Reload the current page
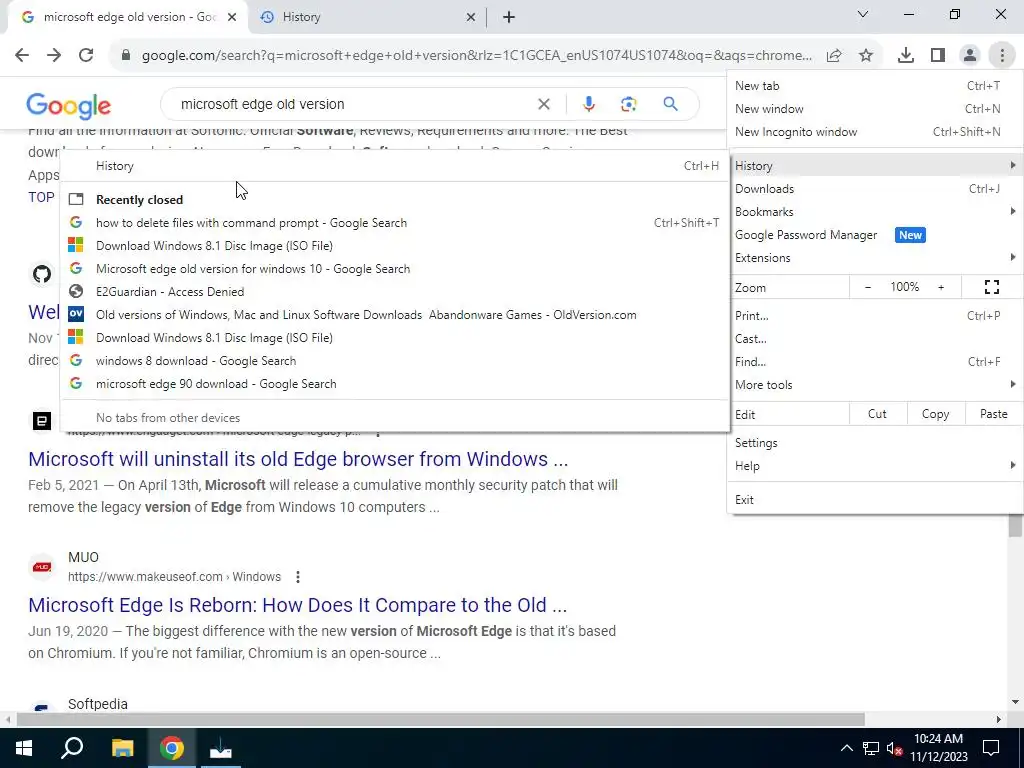Viewport: 1024px width, 768px height. tap(86, 56)
